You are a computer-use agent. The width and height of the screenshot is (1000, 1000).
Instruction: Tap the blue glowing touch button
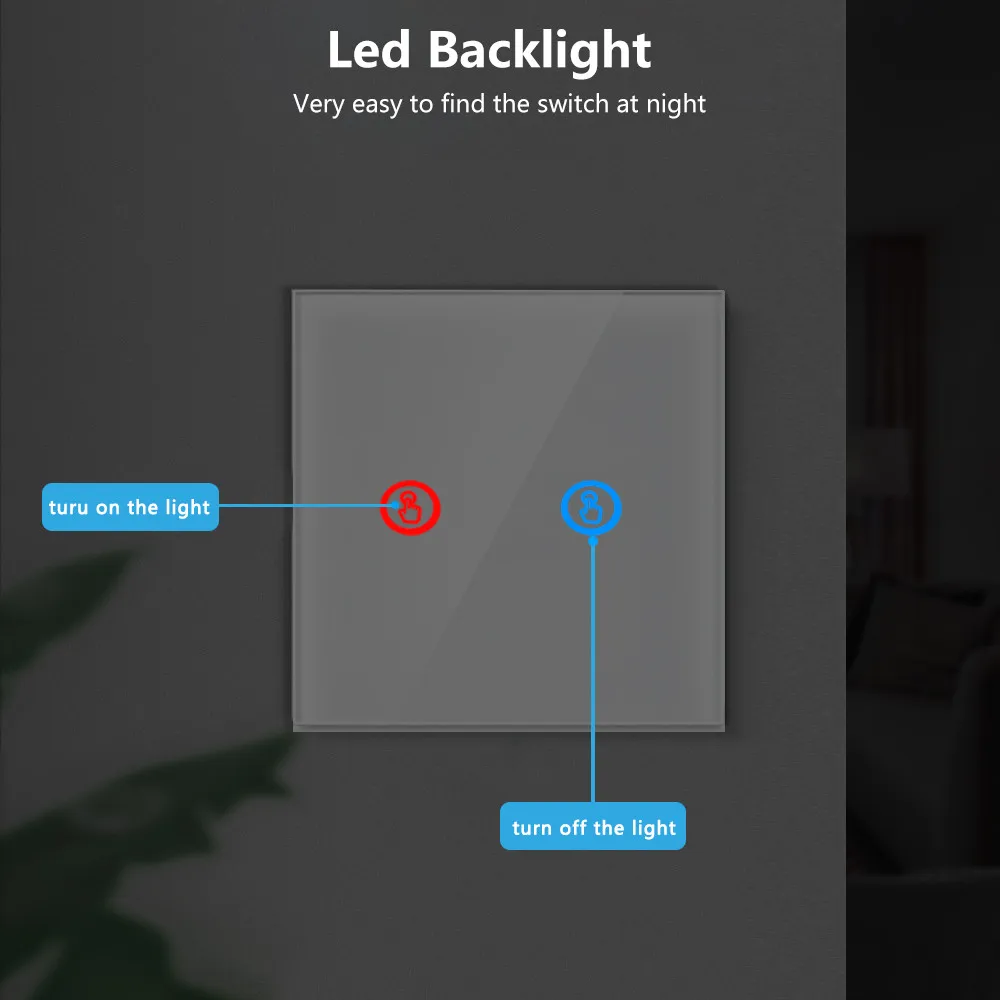(x=591, y=509)
